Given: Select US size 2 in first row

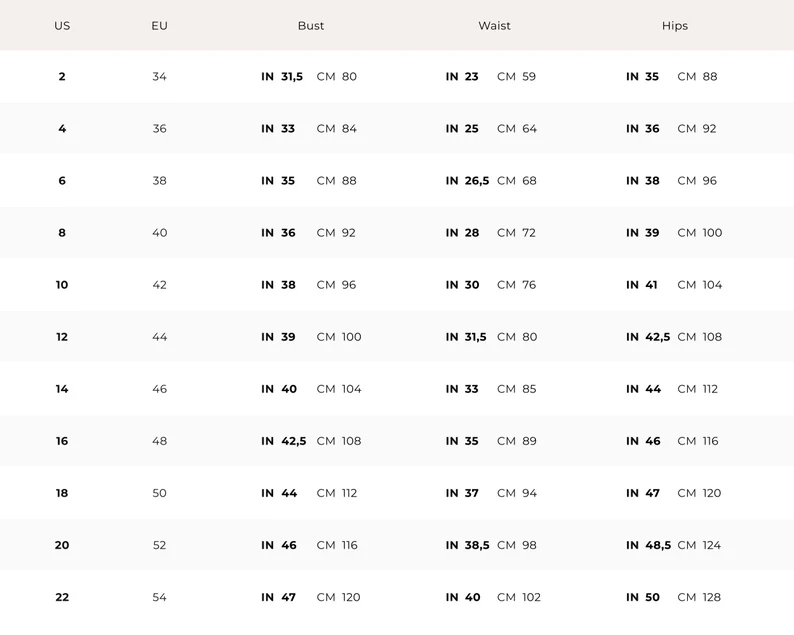Looking at the screenshot, I should point(62,77).
